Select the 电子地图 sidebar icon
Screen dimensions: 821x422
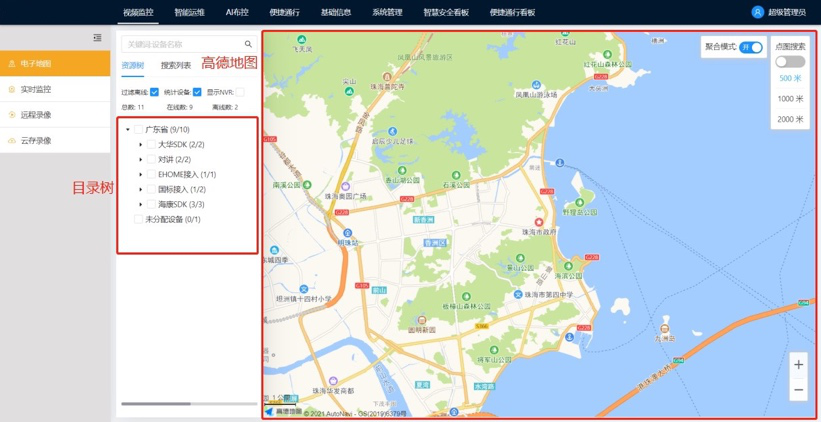click(x=12, y=64)
